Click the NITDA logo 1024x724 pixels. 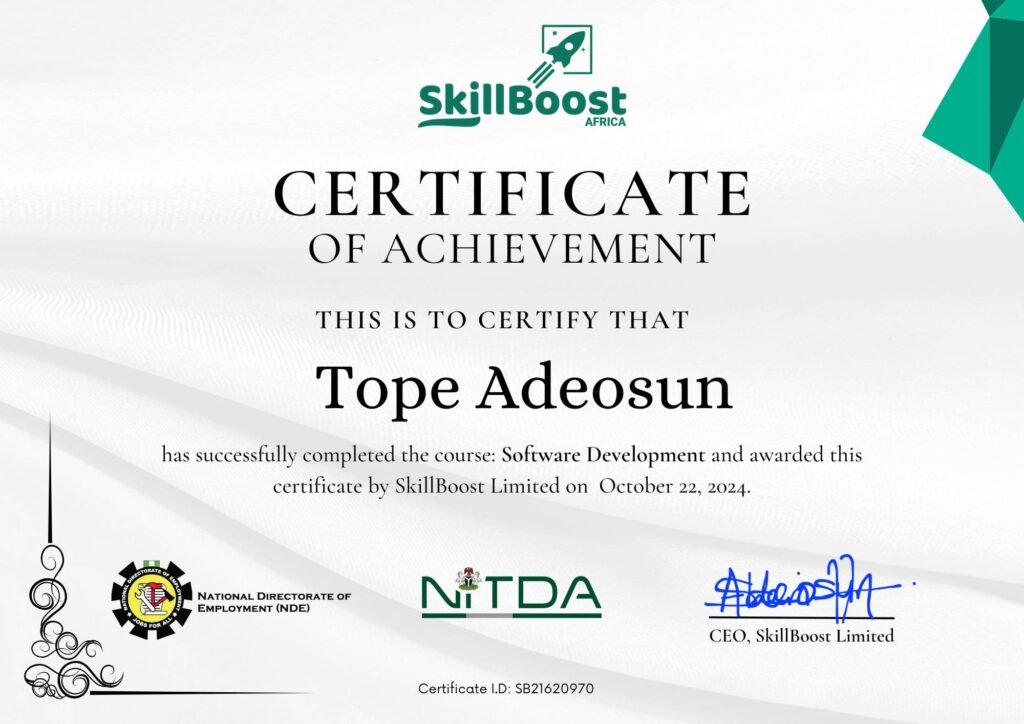coord(511,593)
